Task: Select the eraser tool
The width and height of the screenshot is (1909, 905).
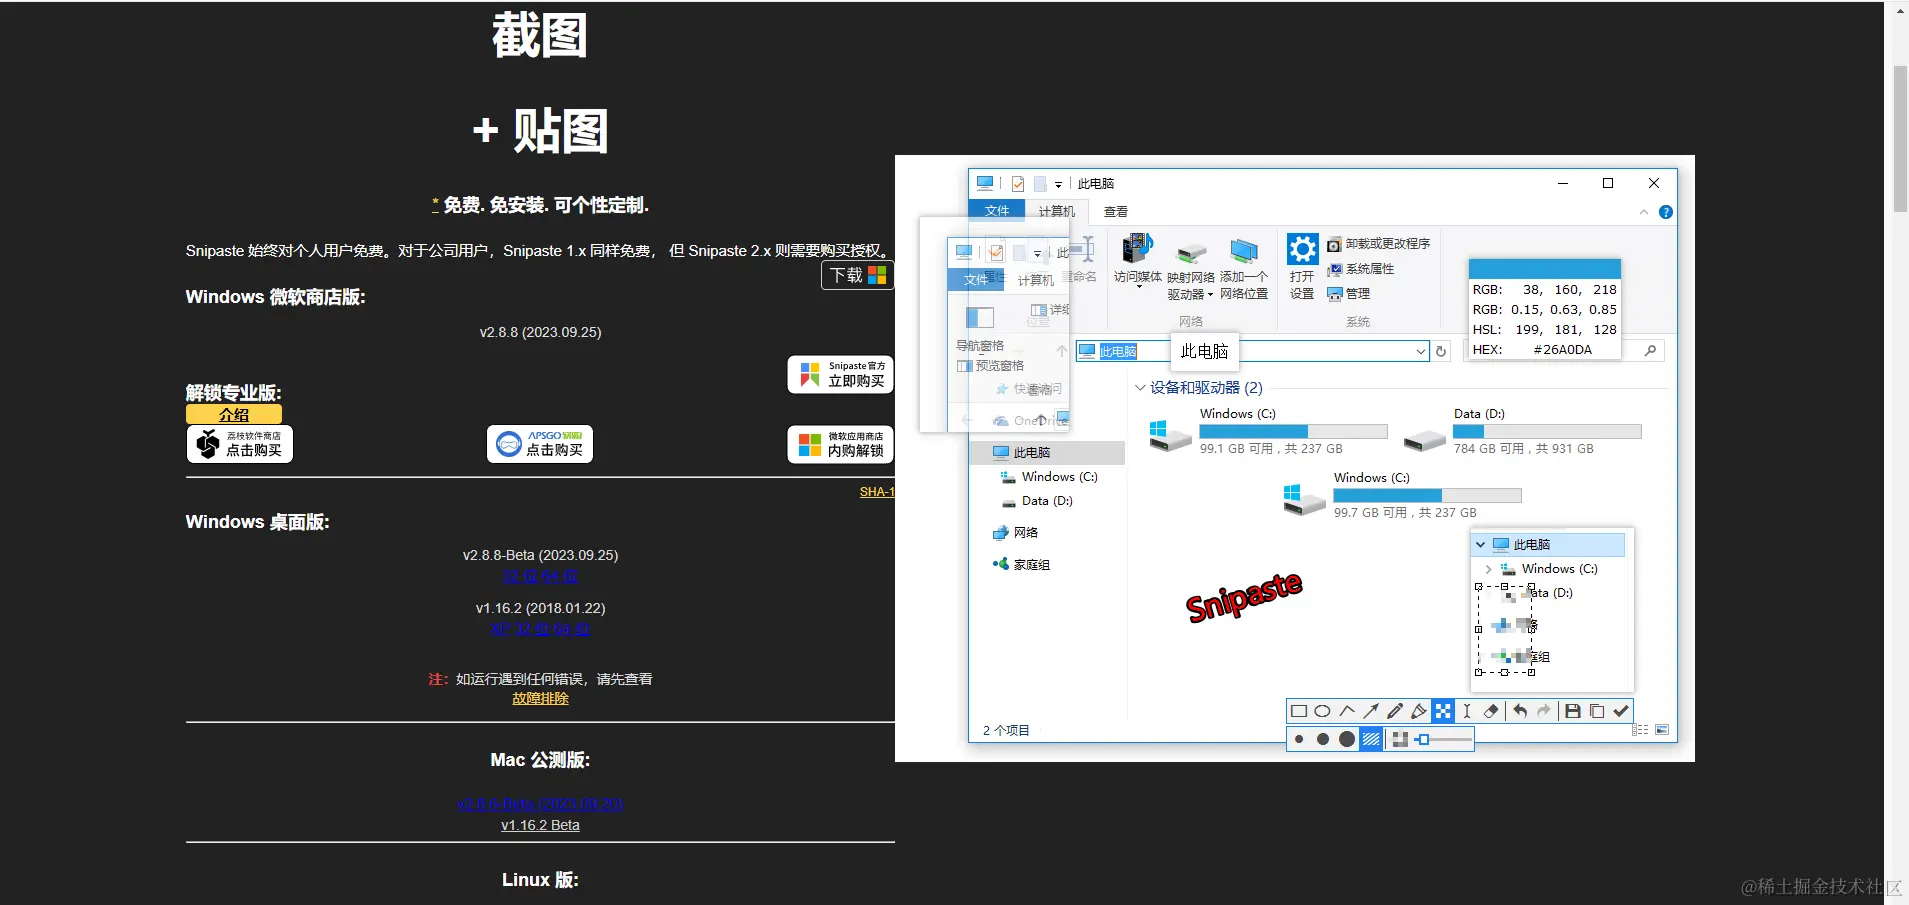Action: click(x=1491, y=711)
